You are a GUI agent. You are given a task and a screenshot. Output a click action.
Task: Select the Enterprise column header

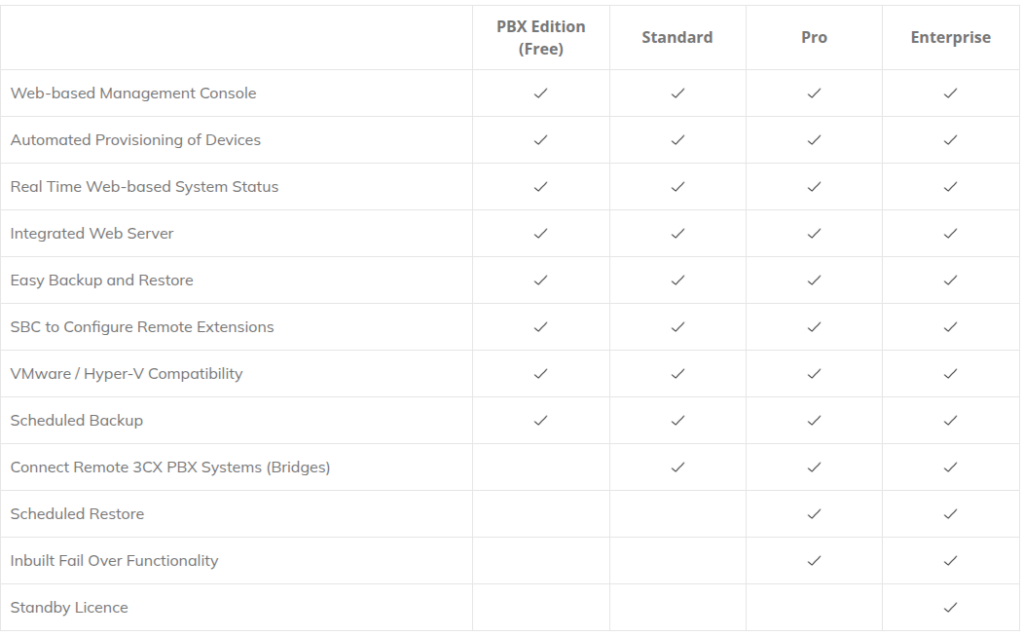(x=950, y=38)
